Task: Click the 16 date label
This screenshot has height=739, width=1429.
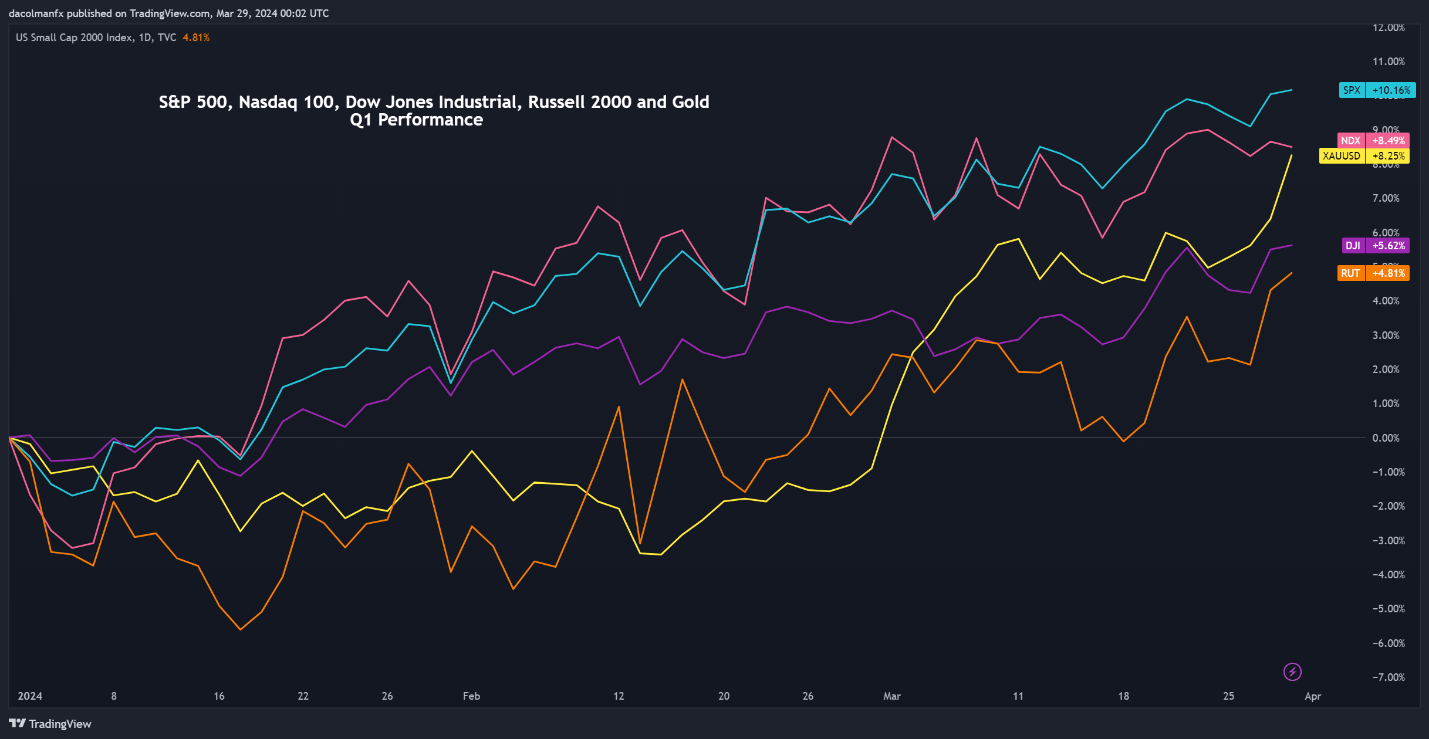Action: (x=221, y=696)
